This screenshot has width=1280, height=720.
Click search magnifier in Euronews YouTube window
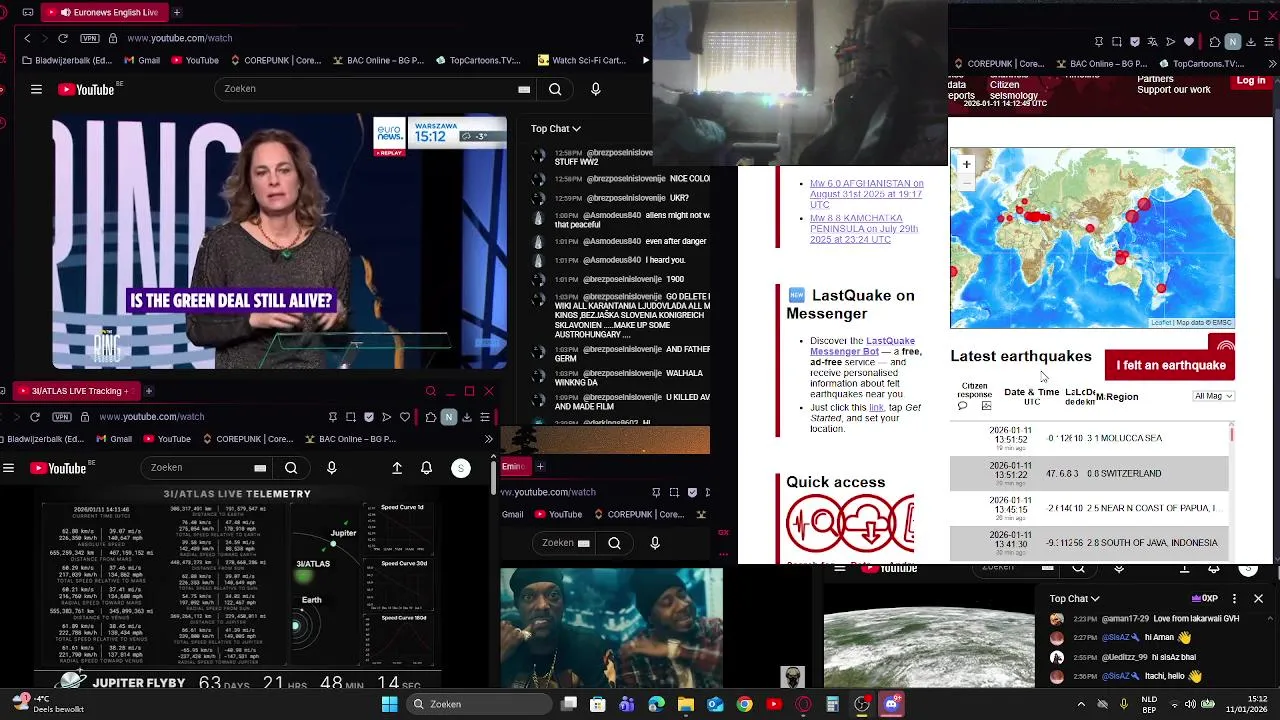pyautogui.click(x=555, y=89)
